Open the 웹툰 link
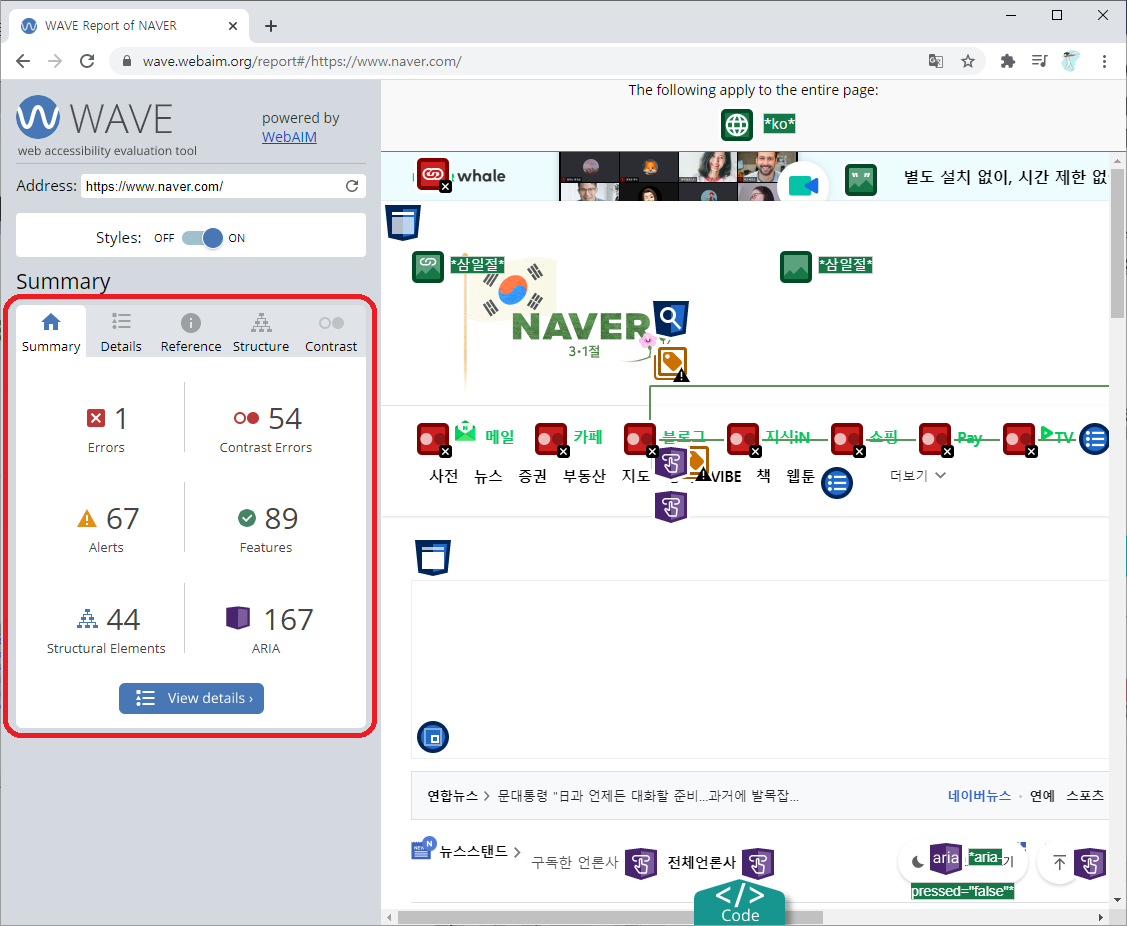Viewport: 1127px width, 926px height. point(800,476)
